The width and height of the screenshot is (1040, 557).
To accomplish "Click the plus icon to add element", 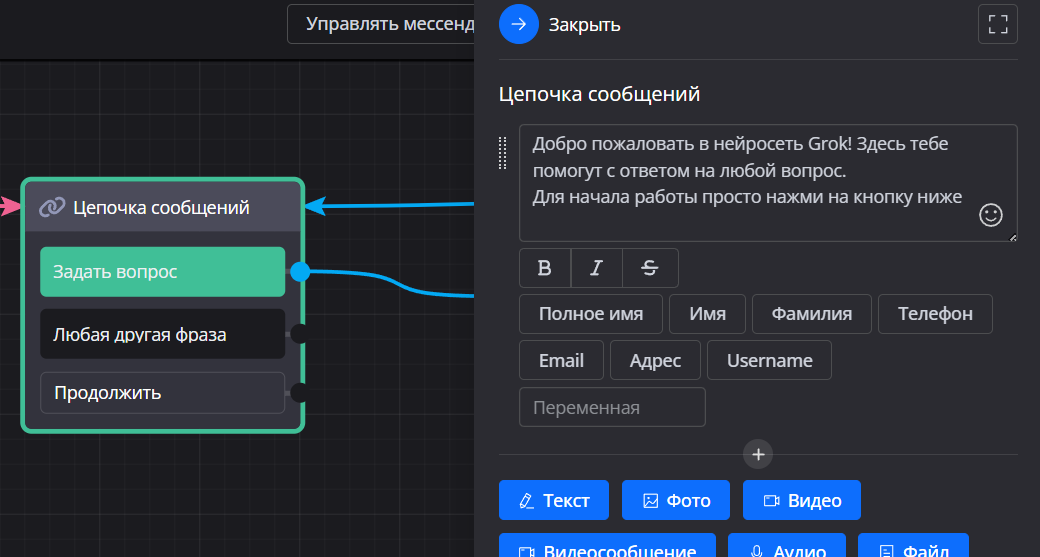I will (758, 454).
